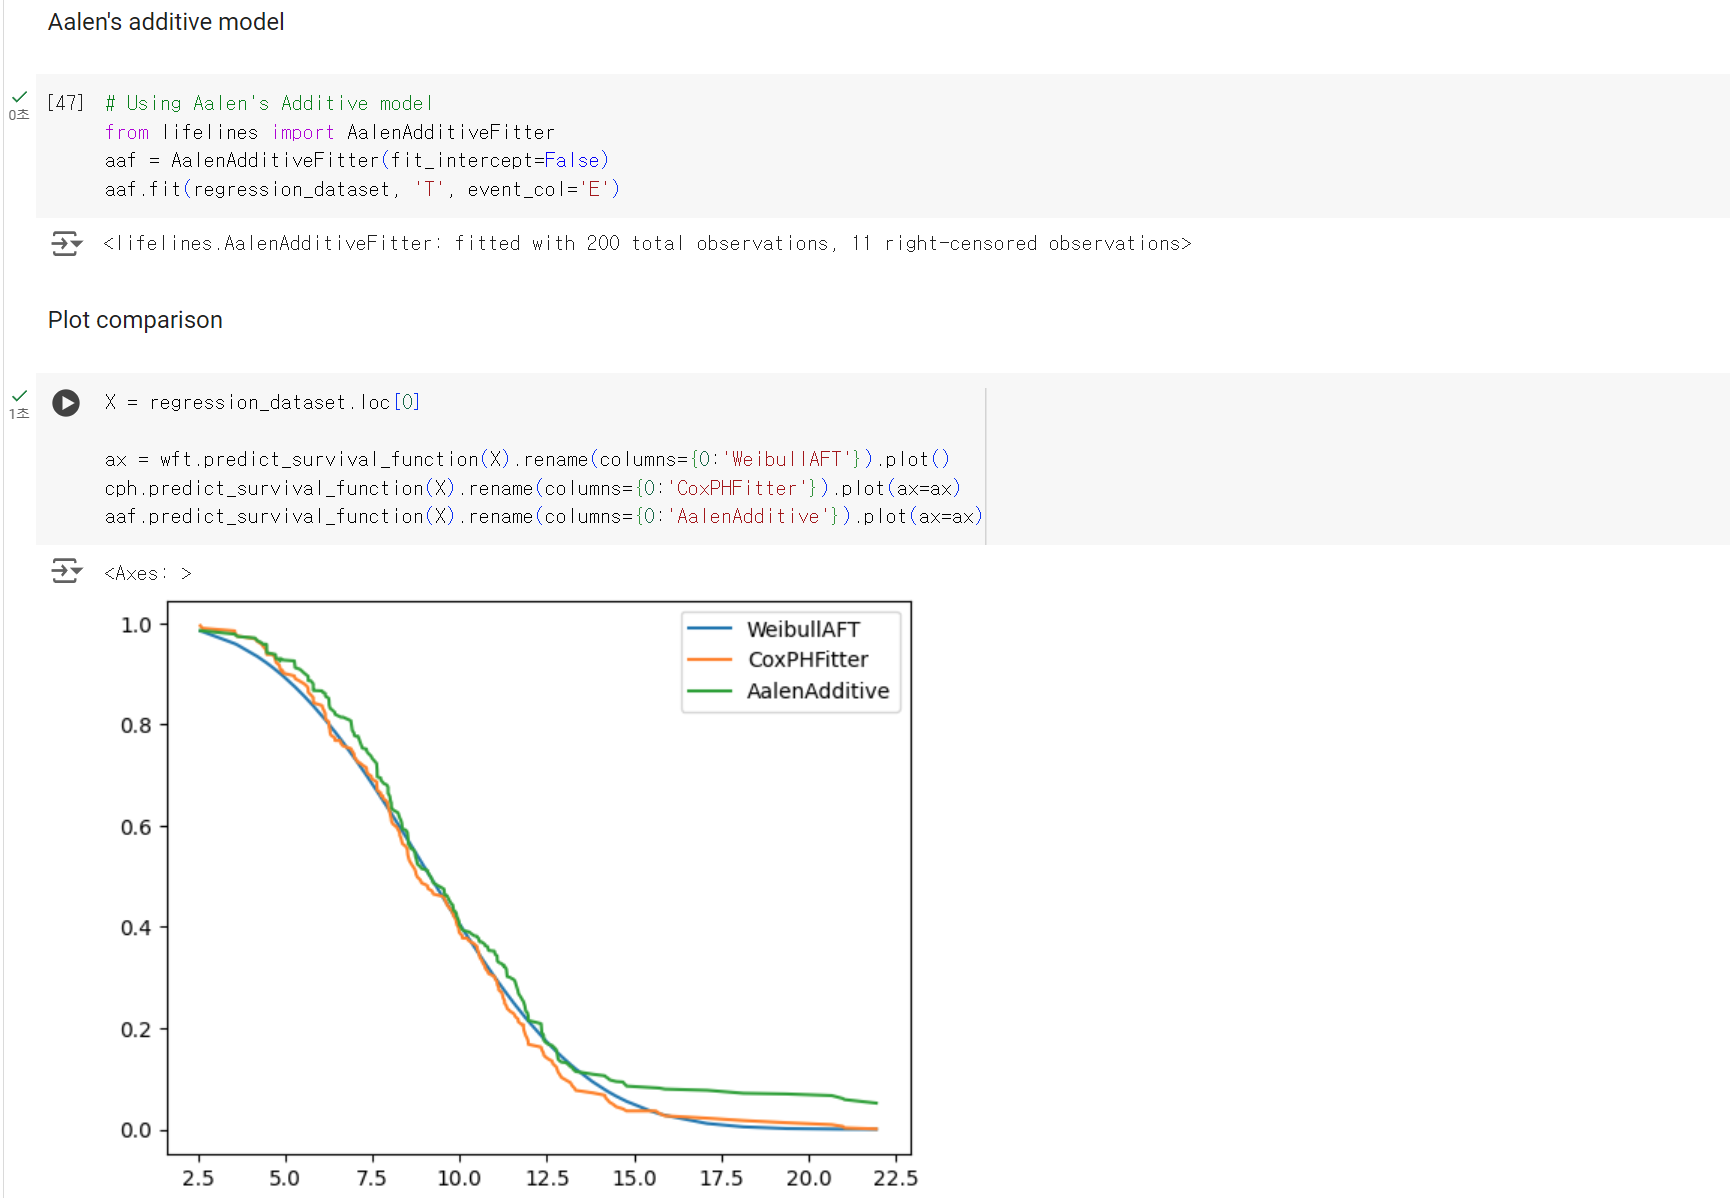The height and width of the screenshot is (1198, 1735).
Task: Click the cph.predict_survival_function code line
Action: pos(532,488)
